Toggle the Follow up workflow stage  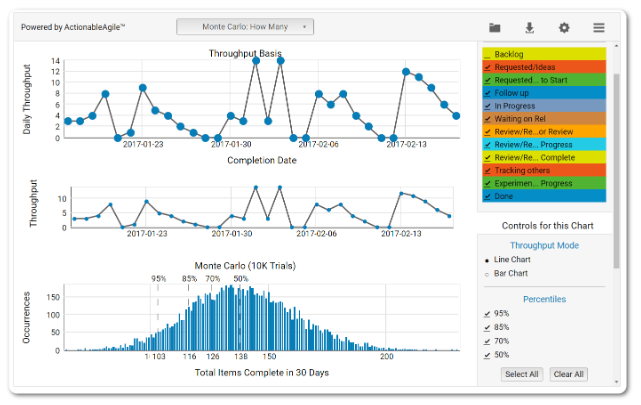pyautogui.click(x=487, y=92)
